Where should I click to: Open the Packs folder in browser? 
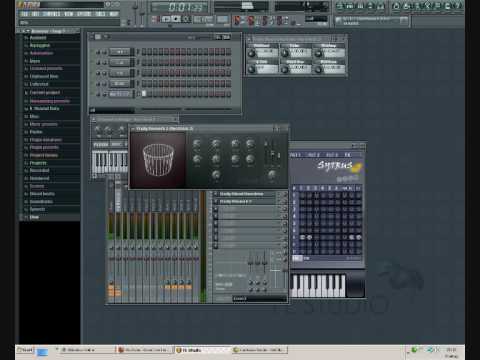pos(36,132)
